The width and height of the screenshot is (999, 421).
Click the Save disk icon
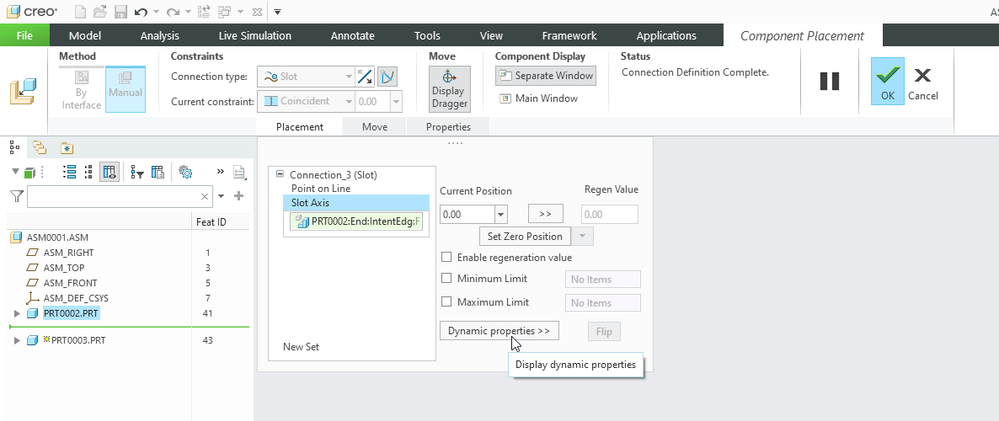[x=120, y=11]
